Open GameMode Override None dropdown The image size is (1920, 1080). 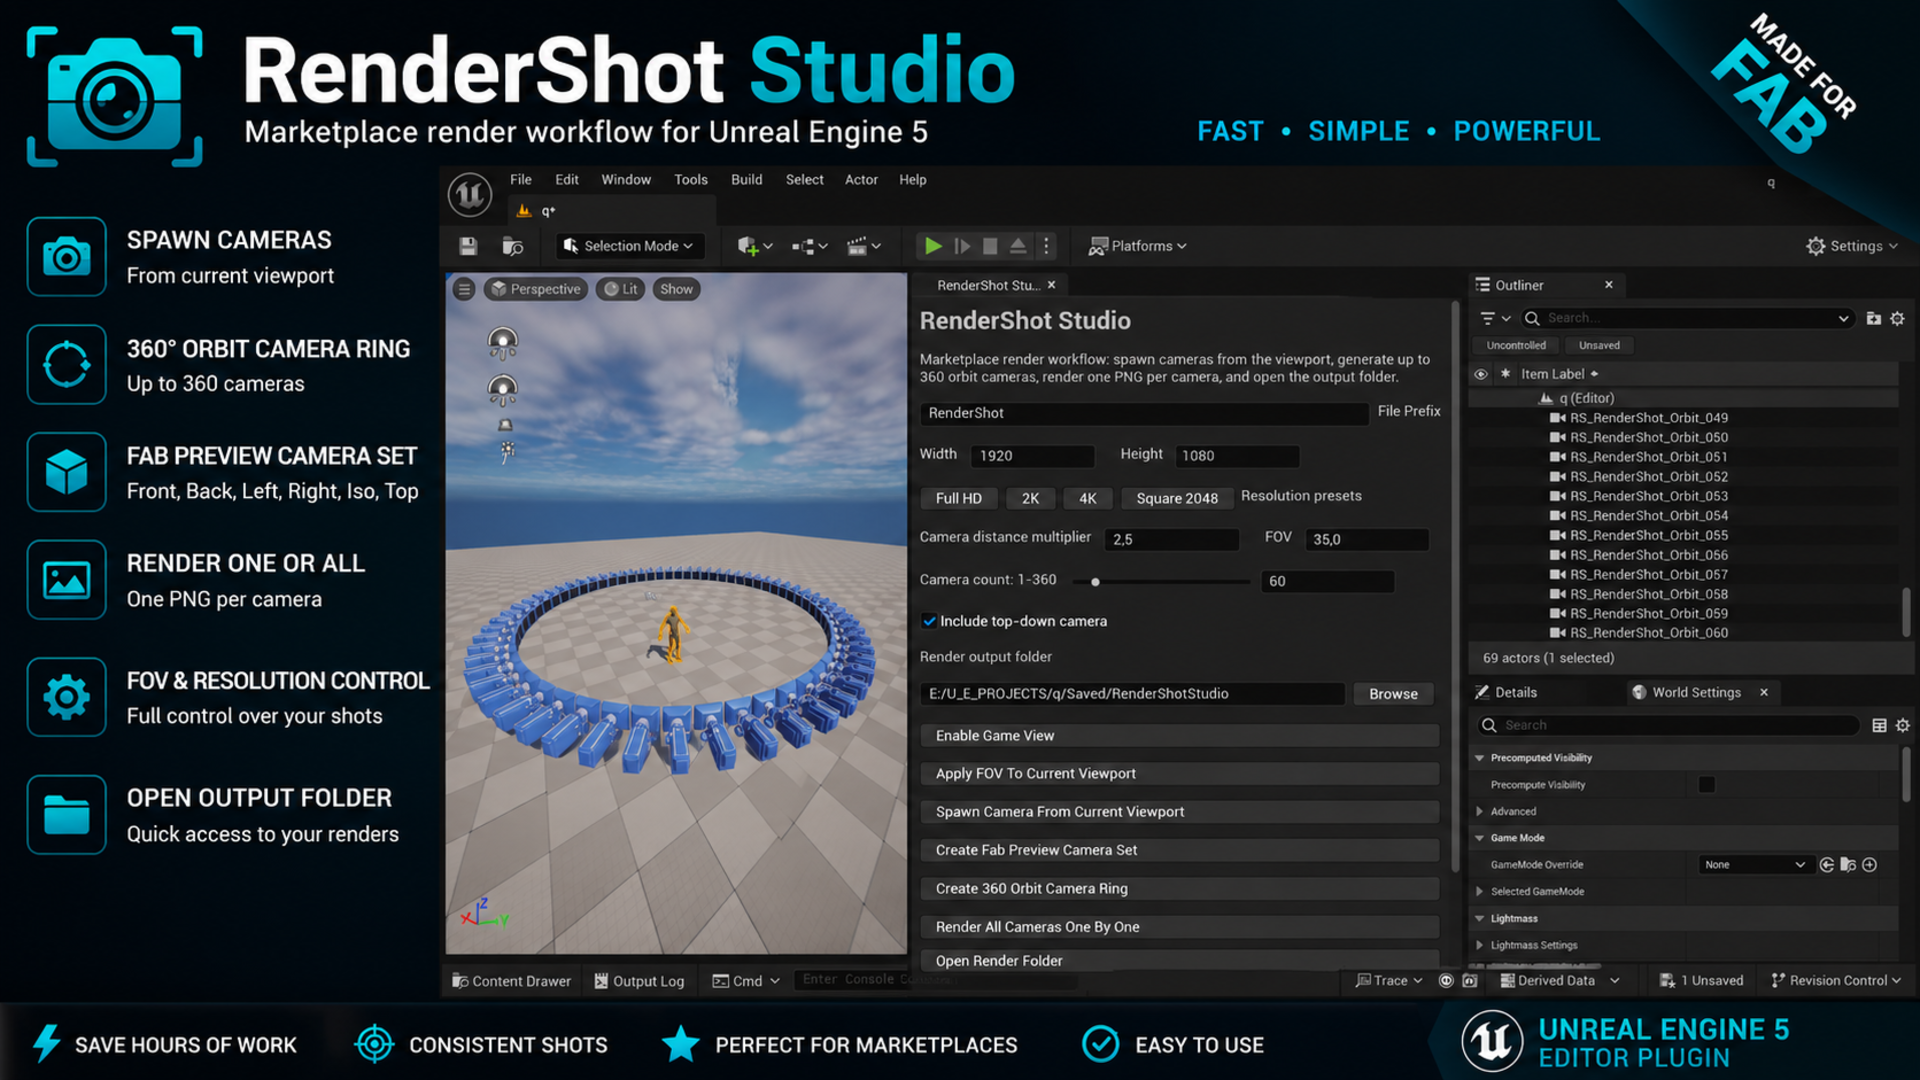click(x=1755, y=865)
